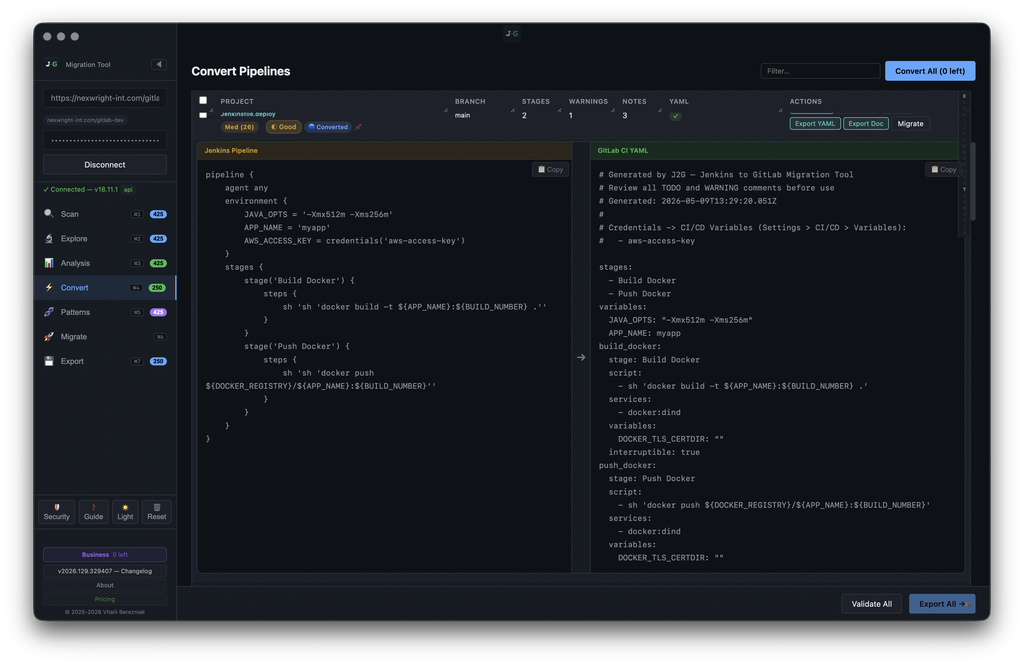This screenshot has height=665, width=1024.
Task: Click the Export floppy disk icon
Action: pyautogui.click(x=49, y=361)
